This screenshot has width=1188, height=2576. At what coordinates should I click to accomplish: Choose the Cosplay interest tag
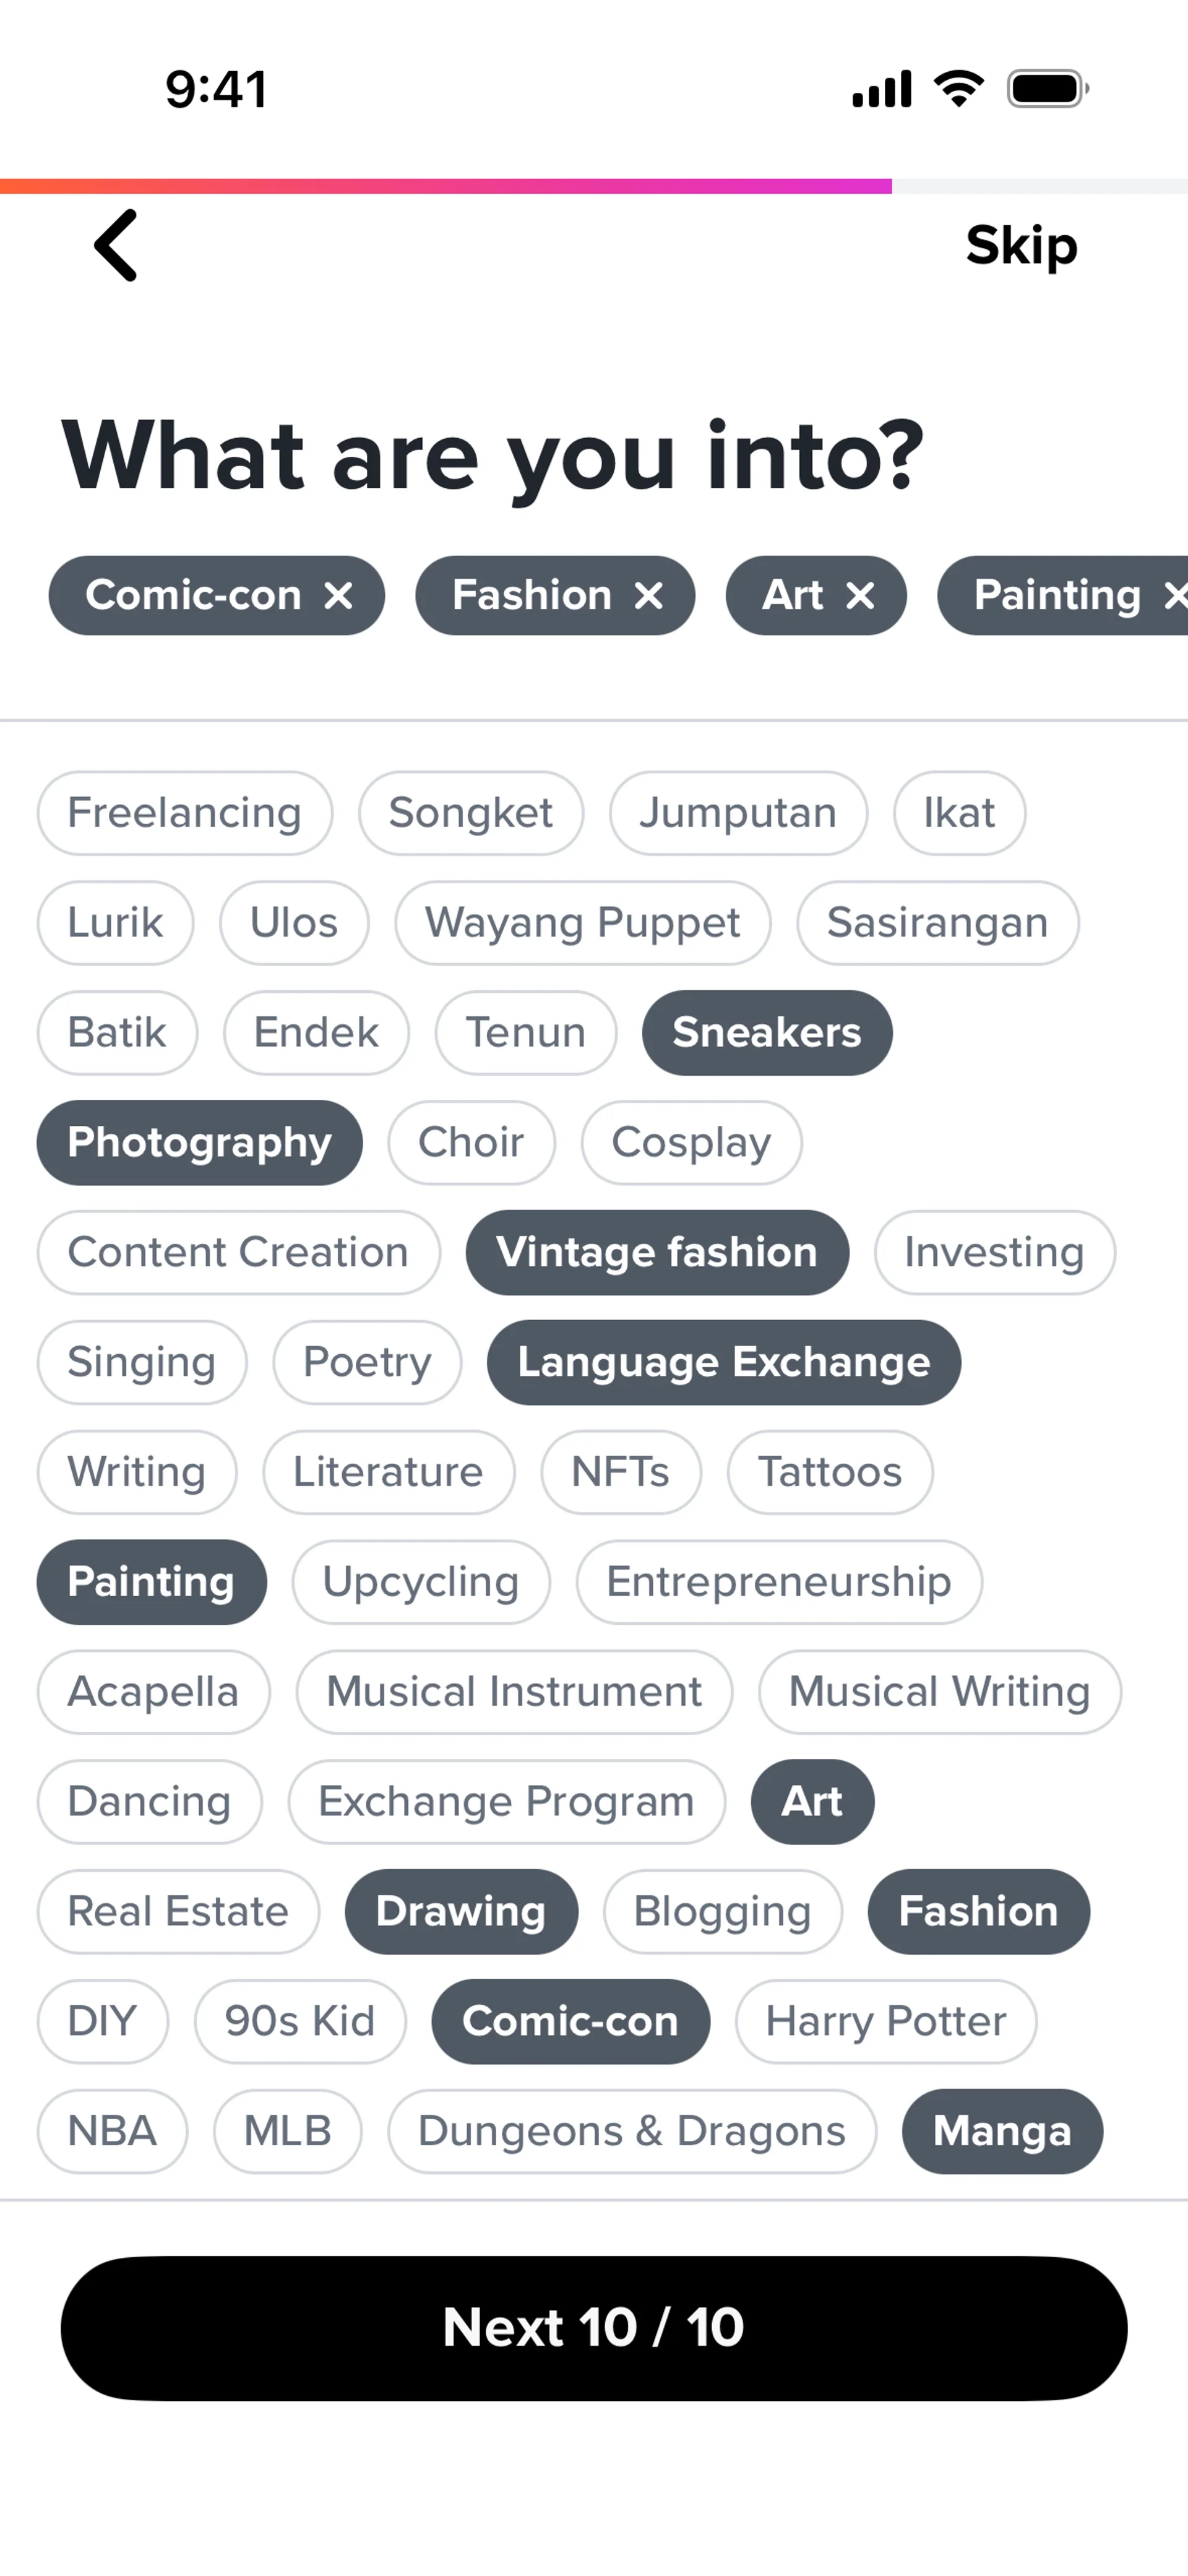pyautogui.click(x=691, y=1143)
